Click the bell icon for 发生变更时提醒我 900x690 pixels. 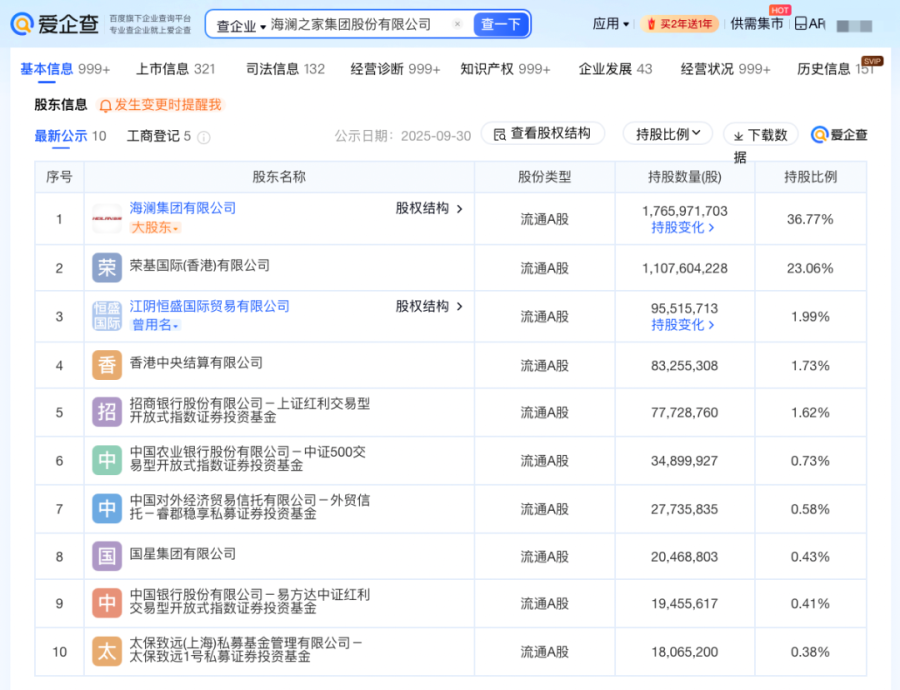click(x=105, y=105)
